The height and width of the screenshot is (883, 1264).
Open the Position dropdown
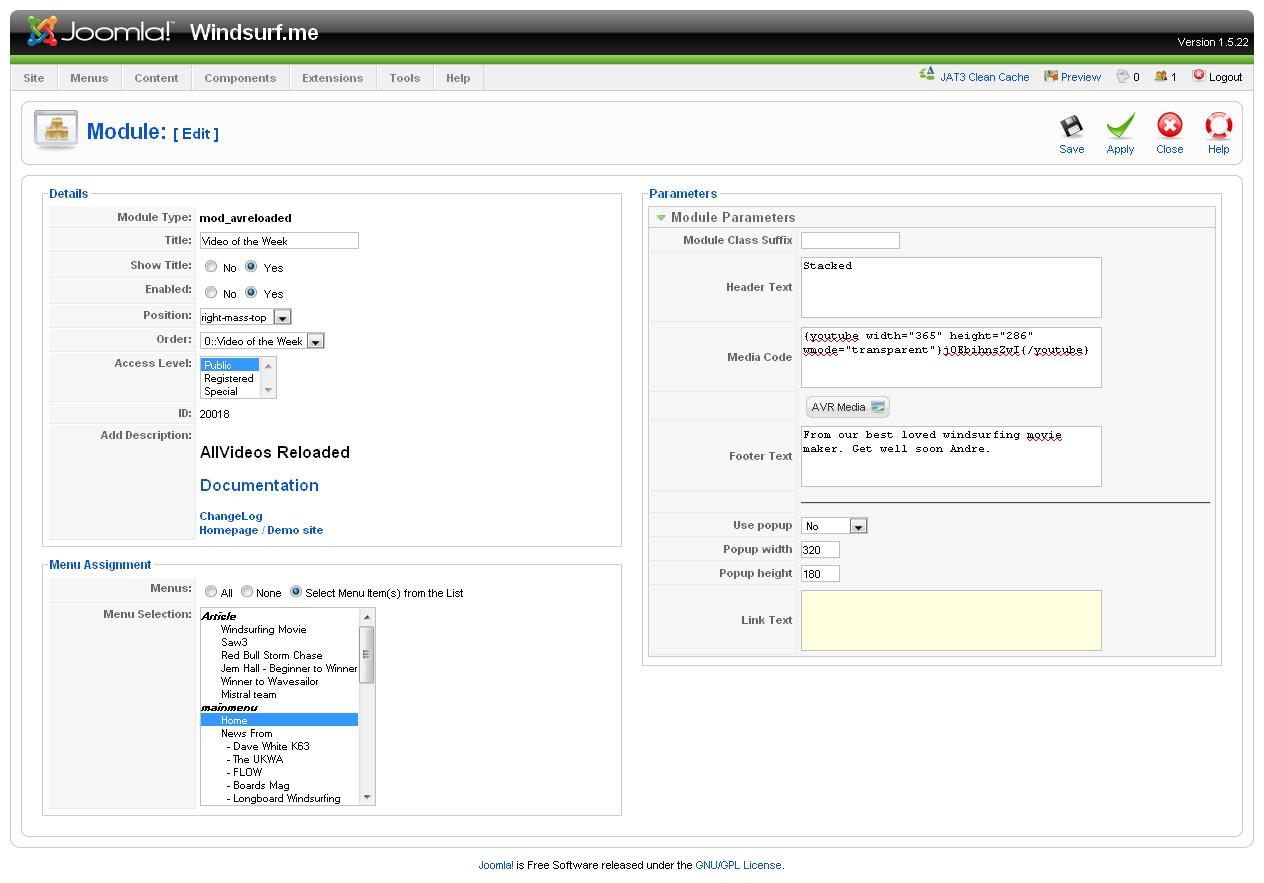point(282,317)
